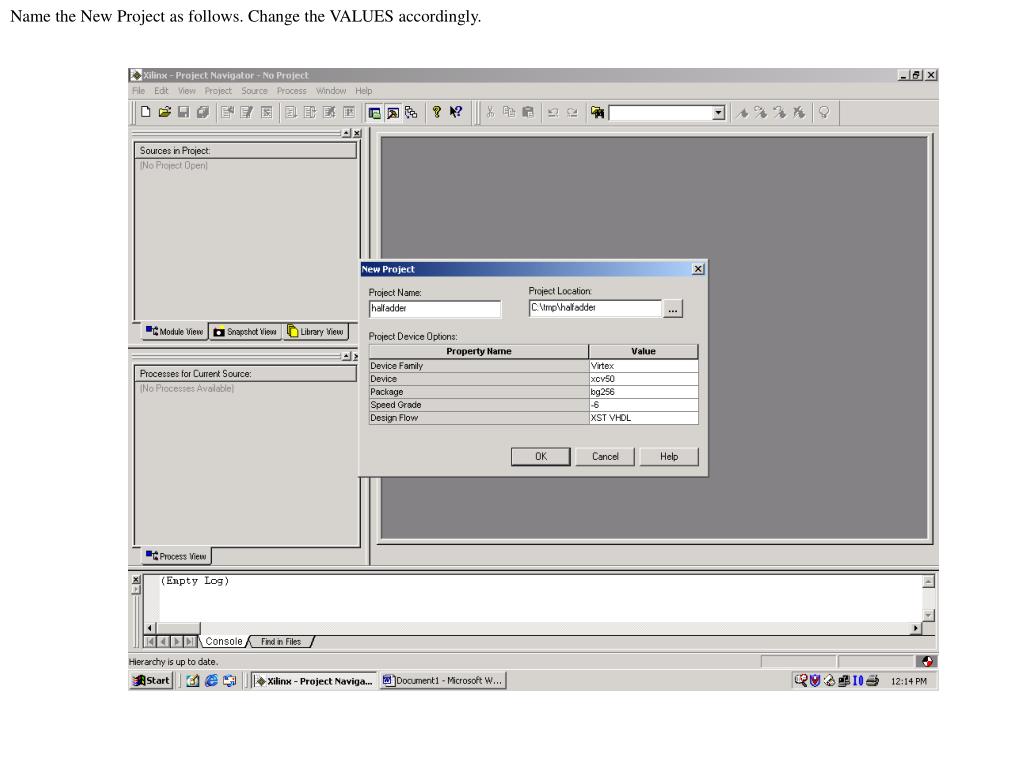Click OK in New Project dialog

click(541, 456)
